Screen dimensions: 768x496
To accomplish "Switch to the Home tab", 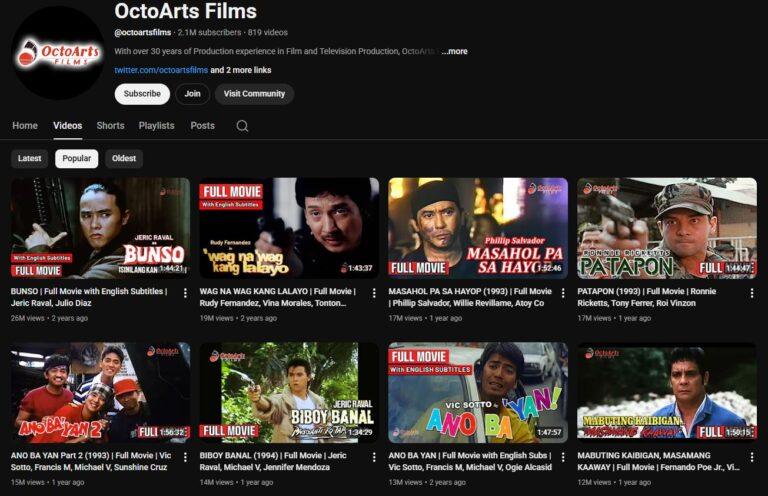I will coord(25,126).
